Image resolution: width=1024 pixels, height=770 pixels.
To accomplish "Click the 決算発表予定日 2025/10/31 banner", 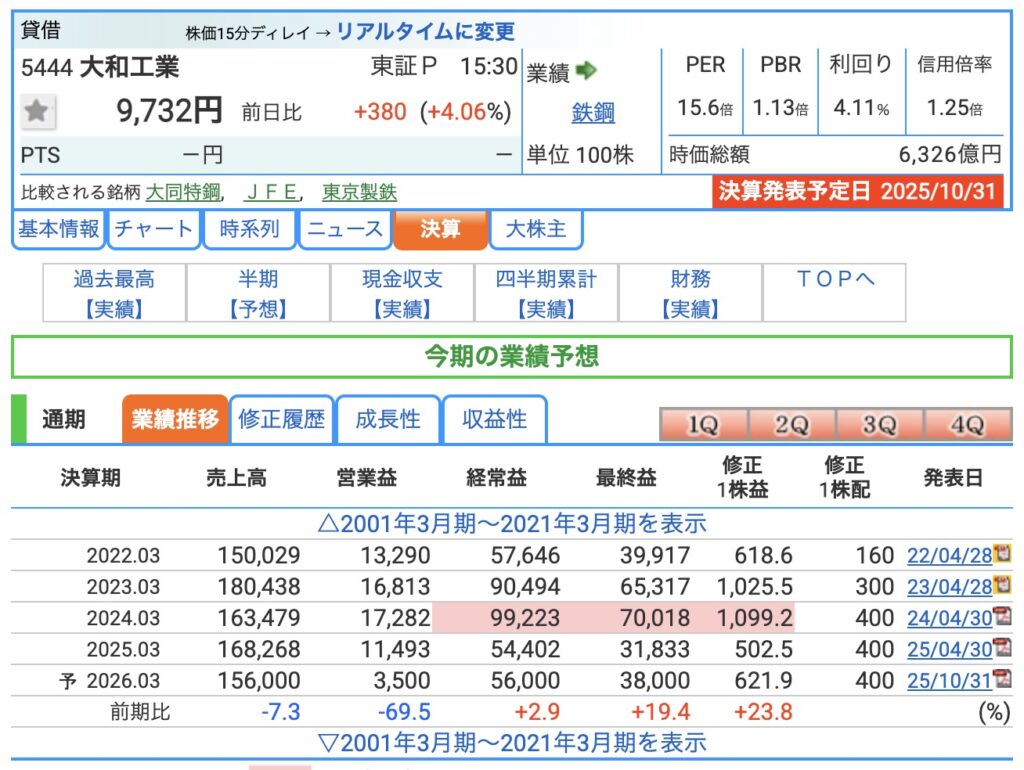I will (858, 191).
